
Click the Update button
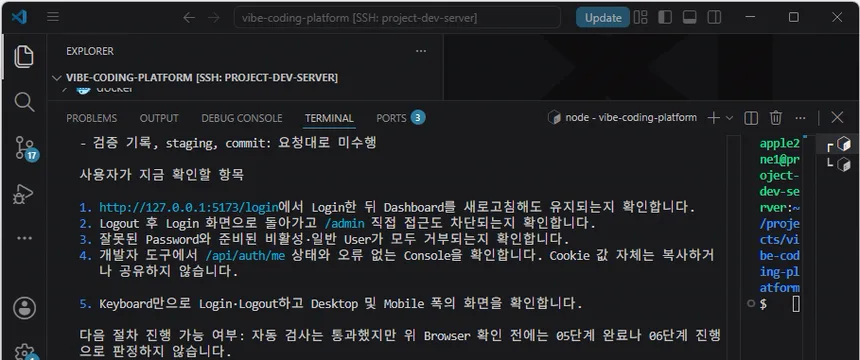[x=603, y=18]
